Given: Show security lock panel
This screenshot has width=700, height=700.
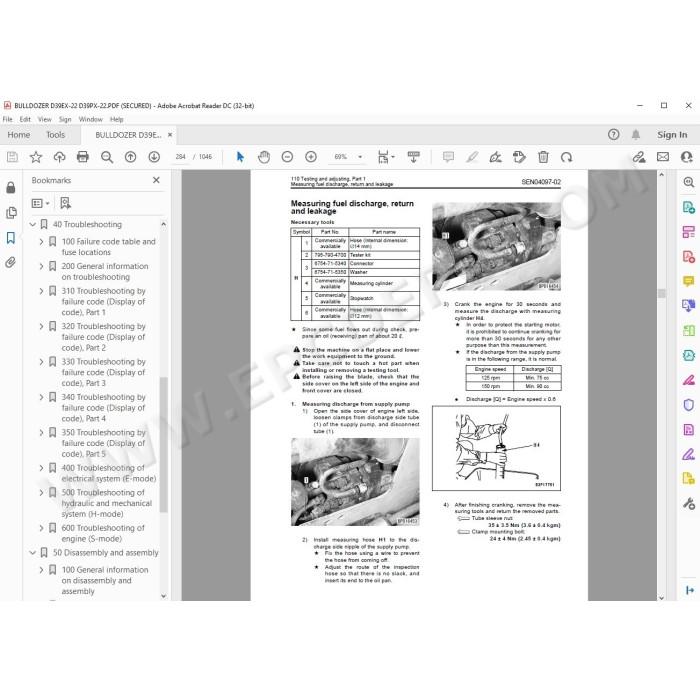Looking at the screenshot, I should tap(11, 188).
